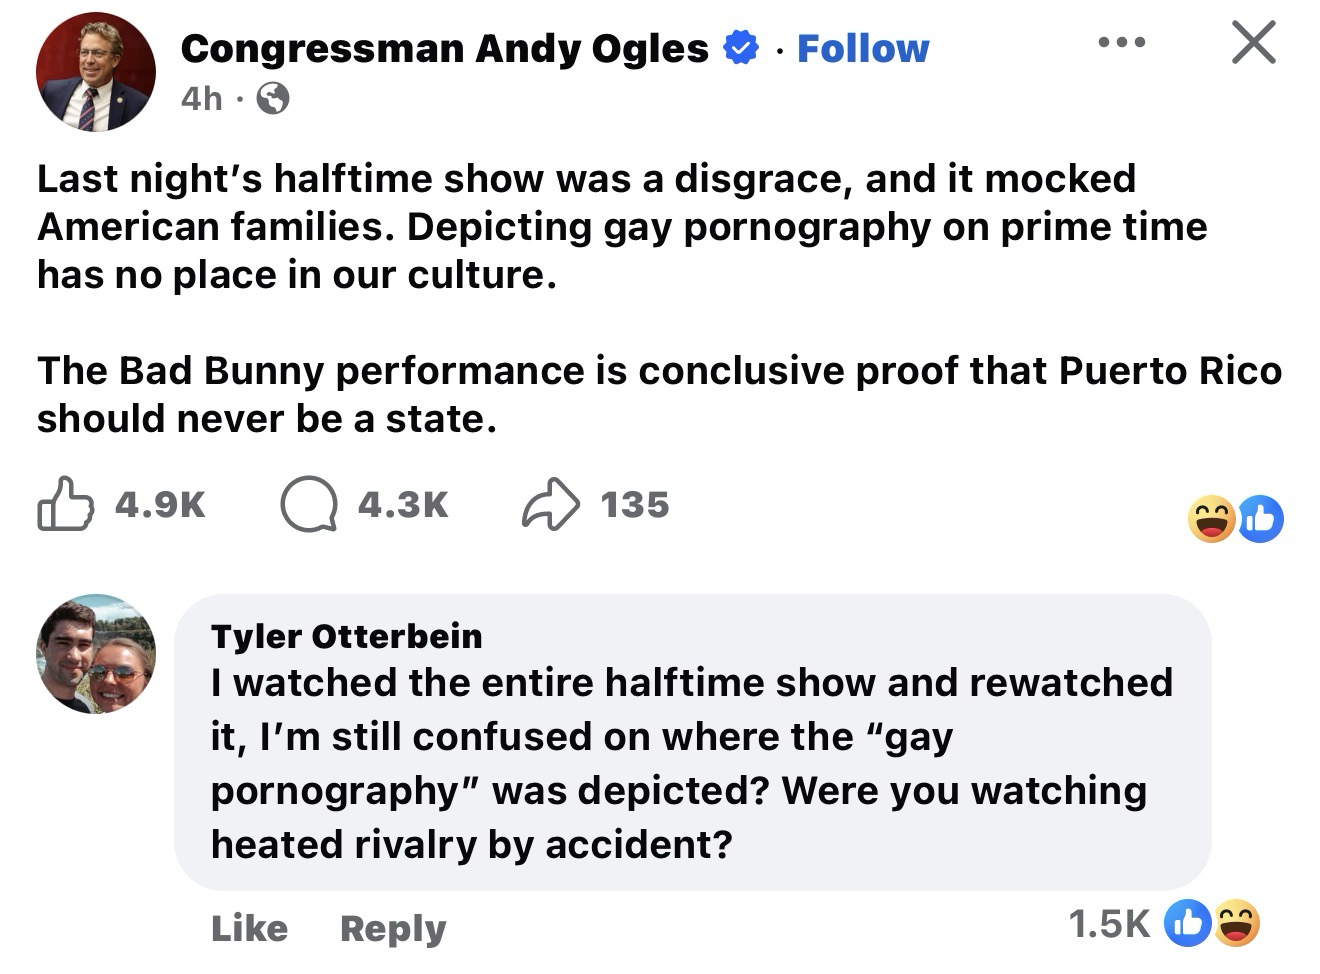Click Tyler Otterbein's comment avatar
Viewport: 1320px width, 974px height.
point(96,654)
